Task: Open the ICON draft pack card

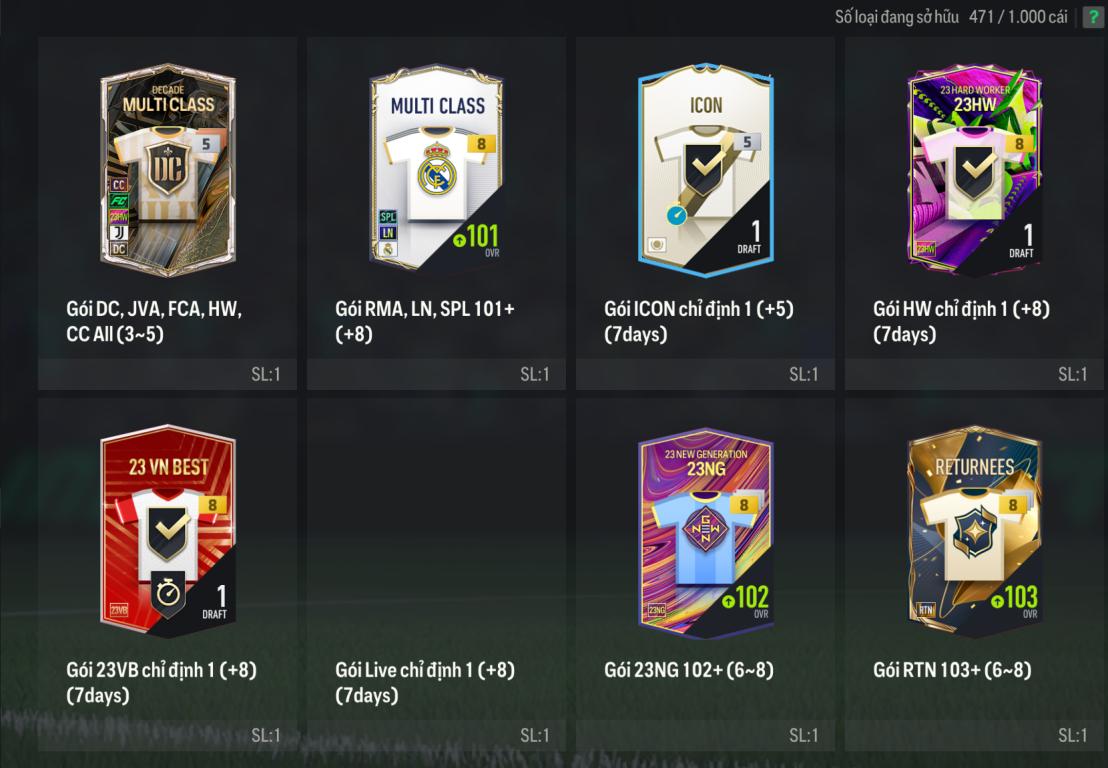Action: [706, 170]
